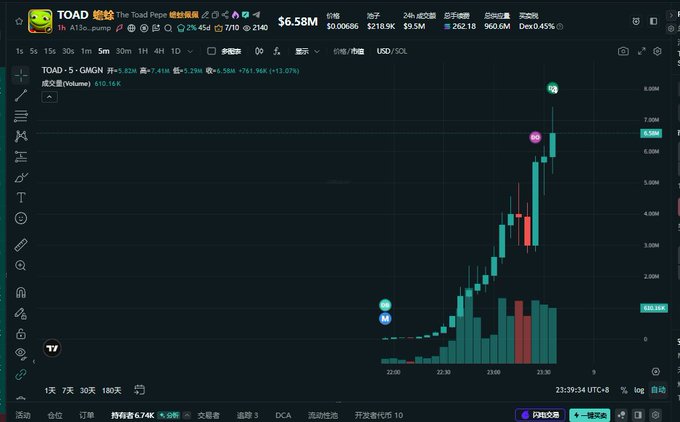Viewport: 680px width, 422px height.
Task: Click the 闪电交易 flash trade button
Action: point(540,415)
